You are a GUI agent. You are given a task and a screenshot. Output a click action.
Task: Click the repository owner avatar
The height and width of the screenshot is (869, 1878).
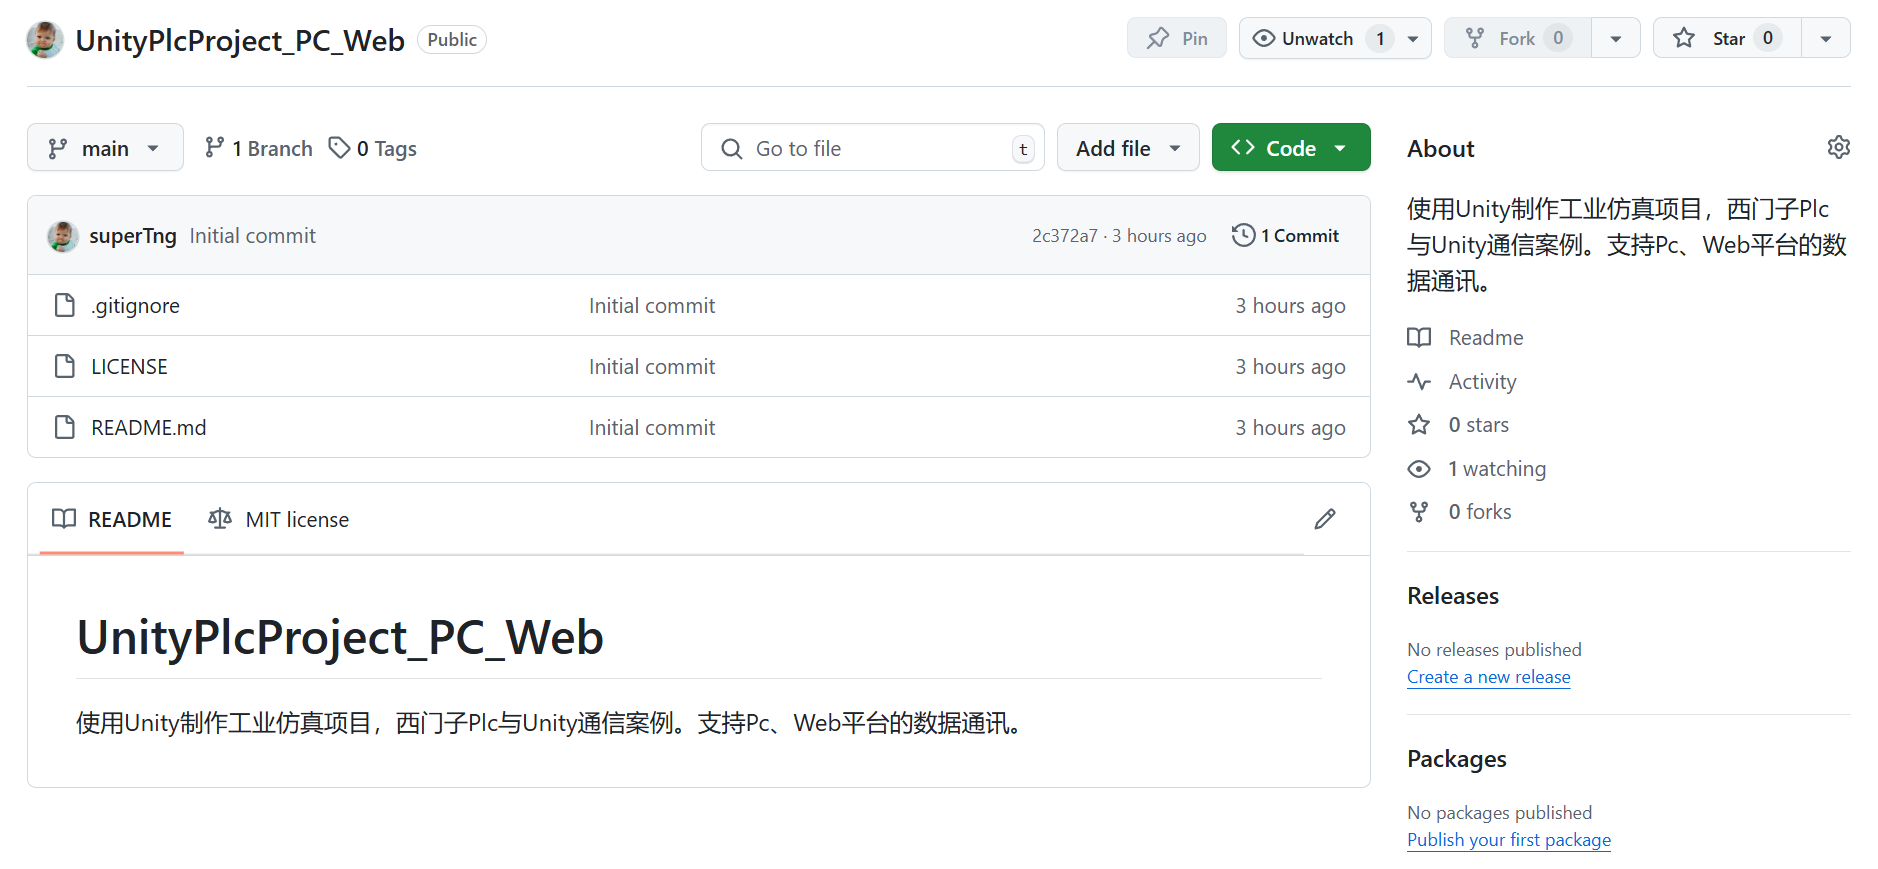pos(45,40)
